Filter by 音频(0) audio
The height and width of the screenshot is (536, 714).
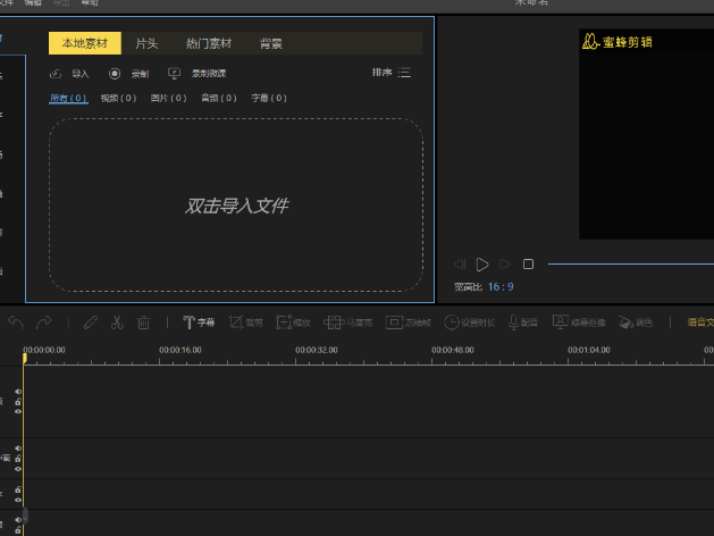219,98
